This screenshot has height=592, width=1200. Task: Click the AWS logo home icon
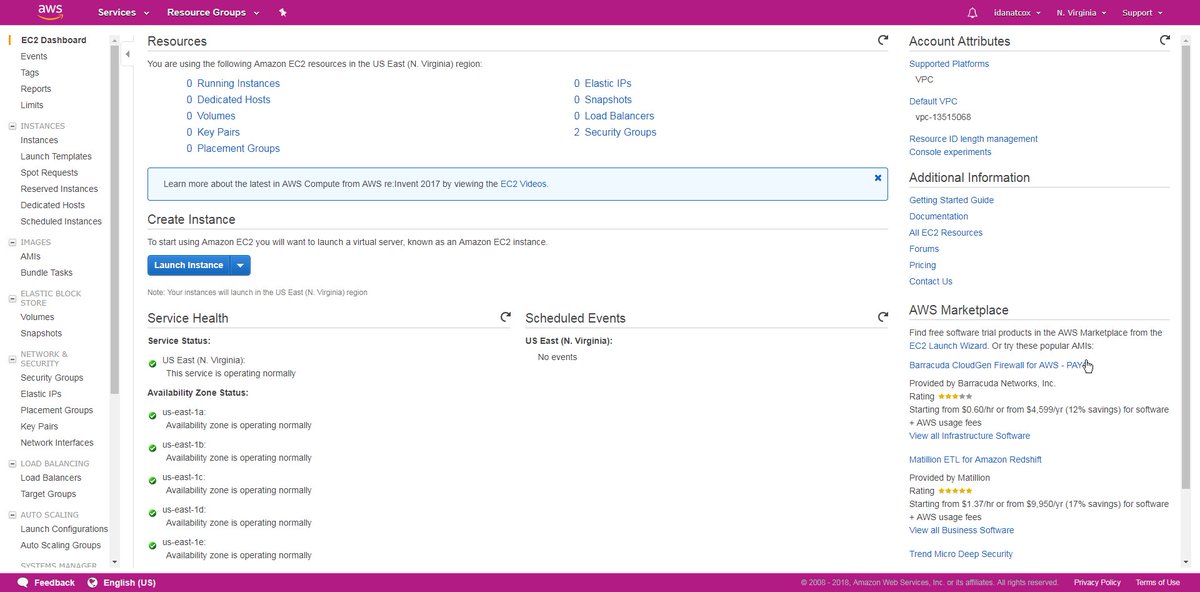pos(50,12)
